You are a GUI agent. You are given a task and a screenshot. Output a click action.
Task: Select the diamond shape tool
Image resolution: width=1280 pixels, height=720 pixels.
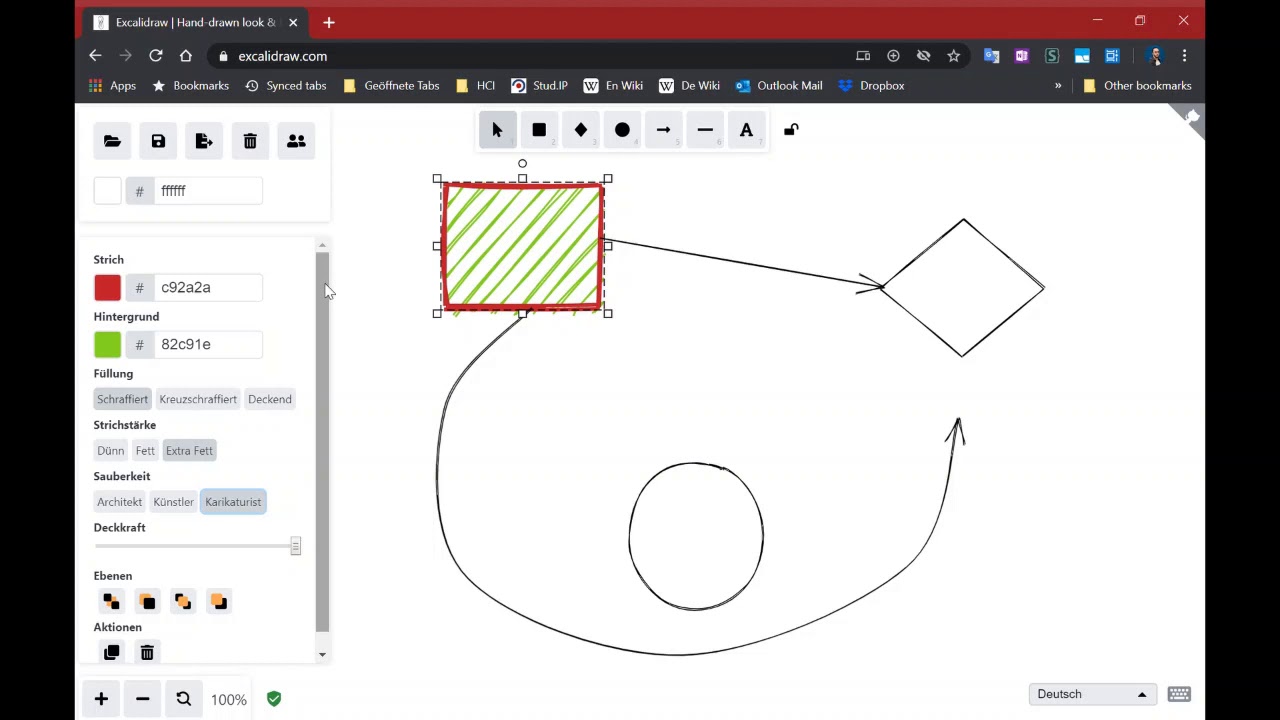pos(581,130)
